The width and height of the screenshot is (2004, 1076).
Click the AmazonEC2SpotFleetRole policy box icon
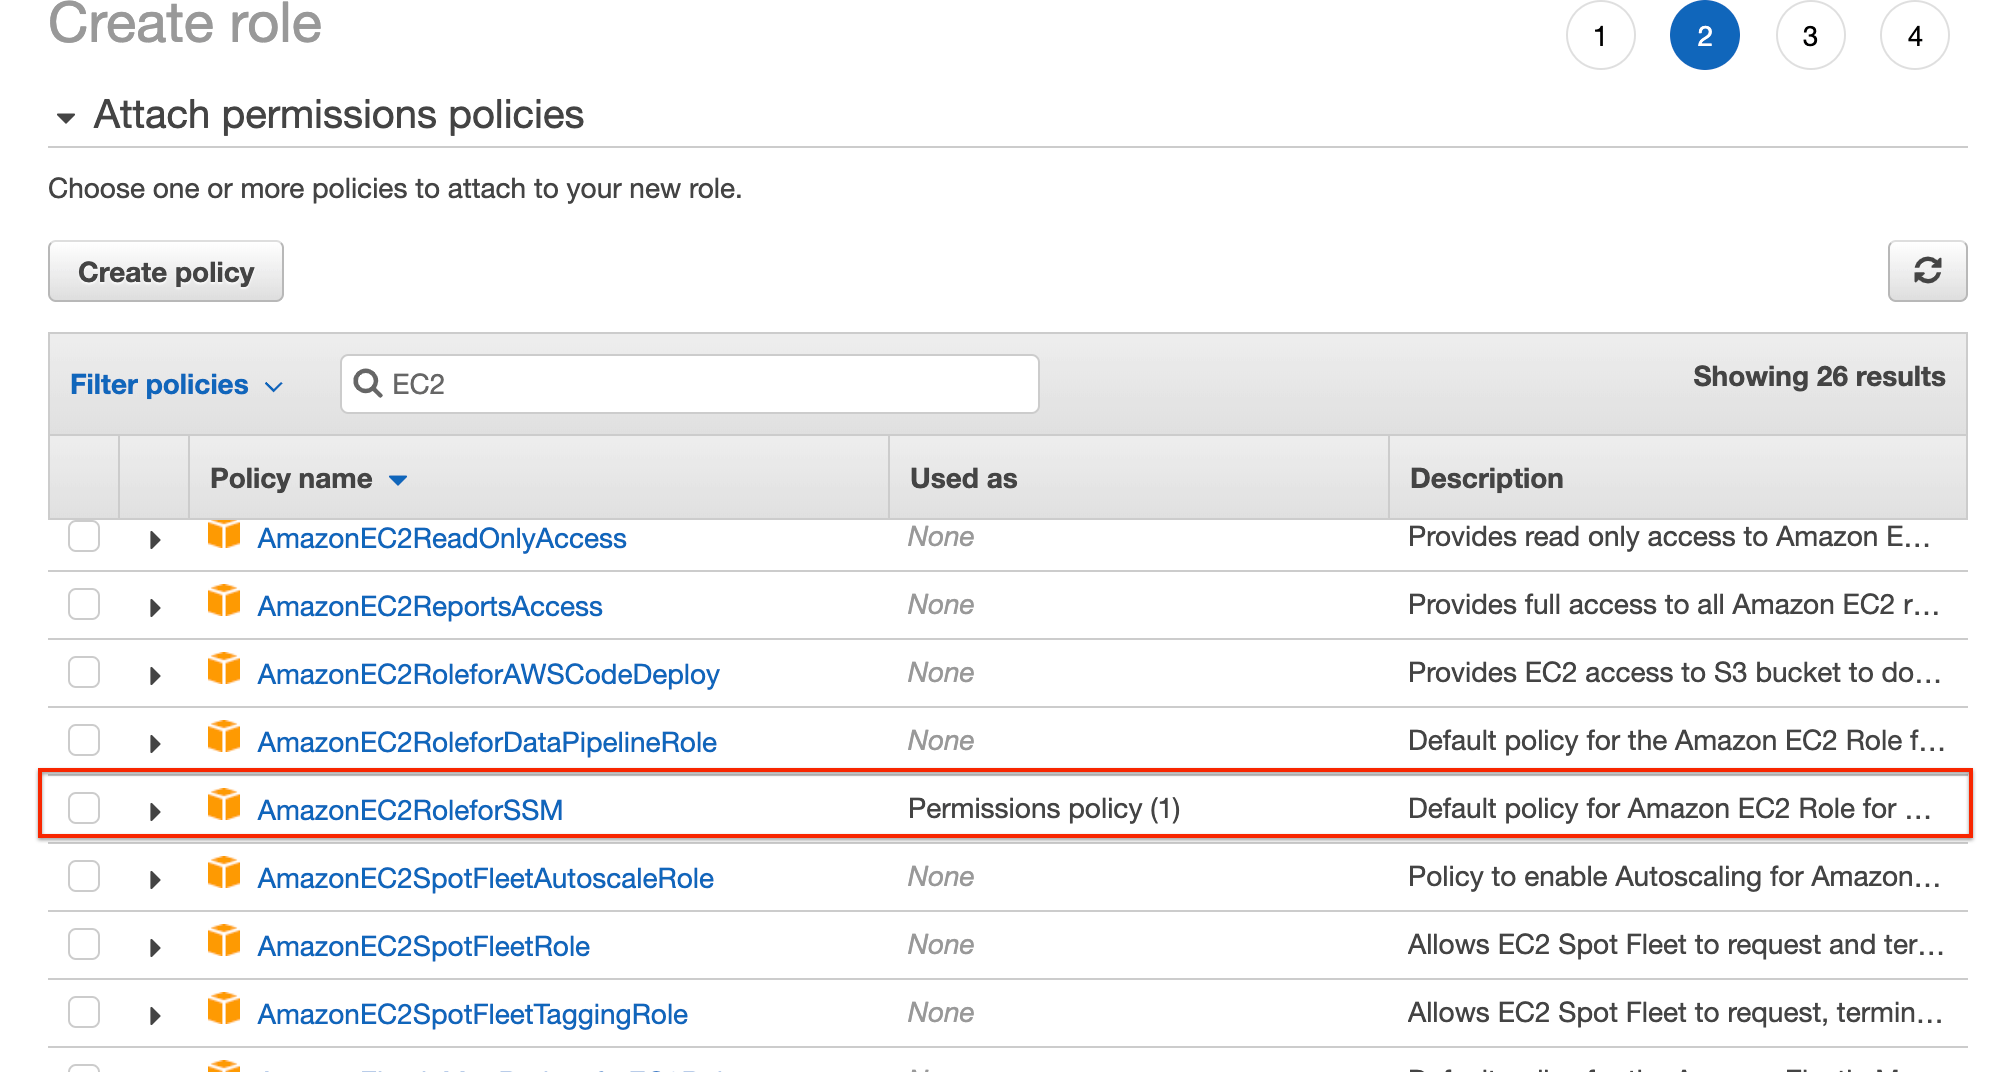tap(224, 941)
